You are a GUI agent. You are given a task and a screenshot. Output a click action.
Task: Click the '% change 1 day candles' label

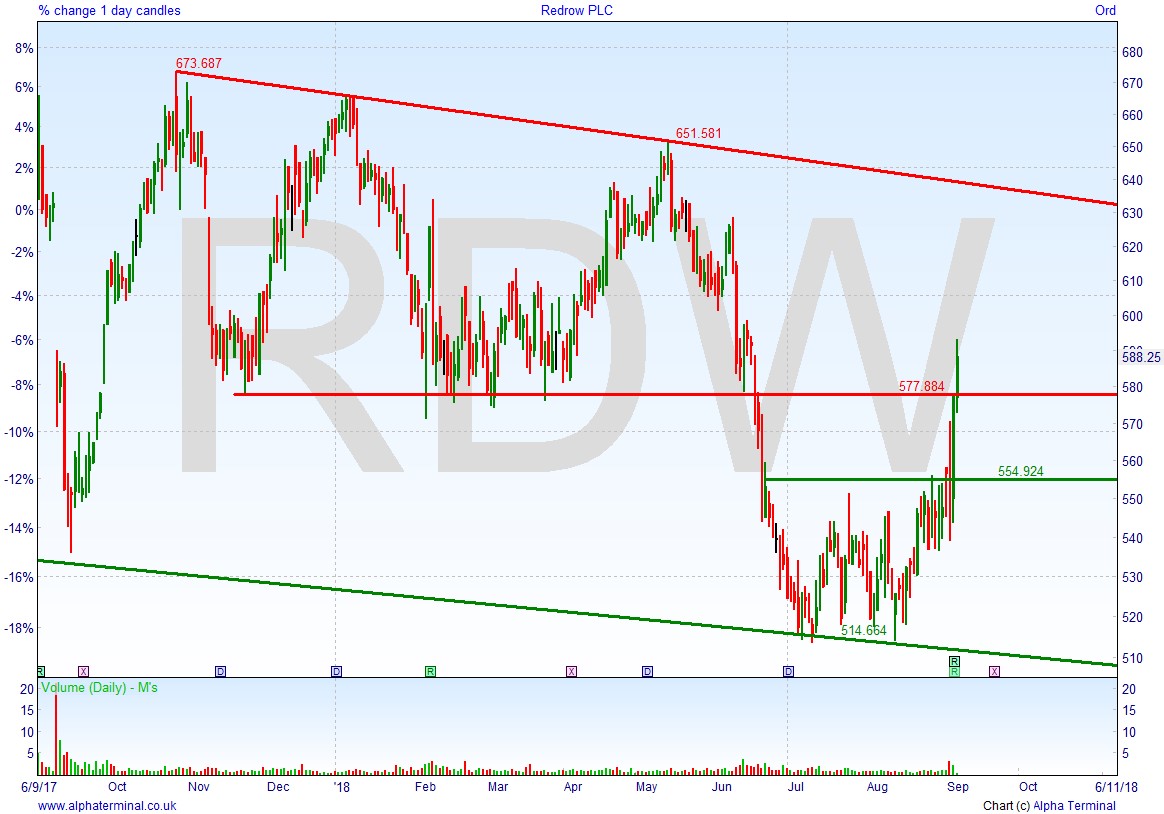click(109, 10)
